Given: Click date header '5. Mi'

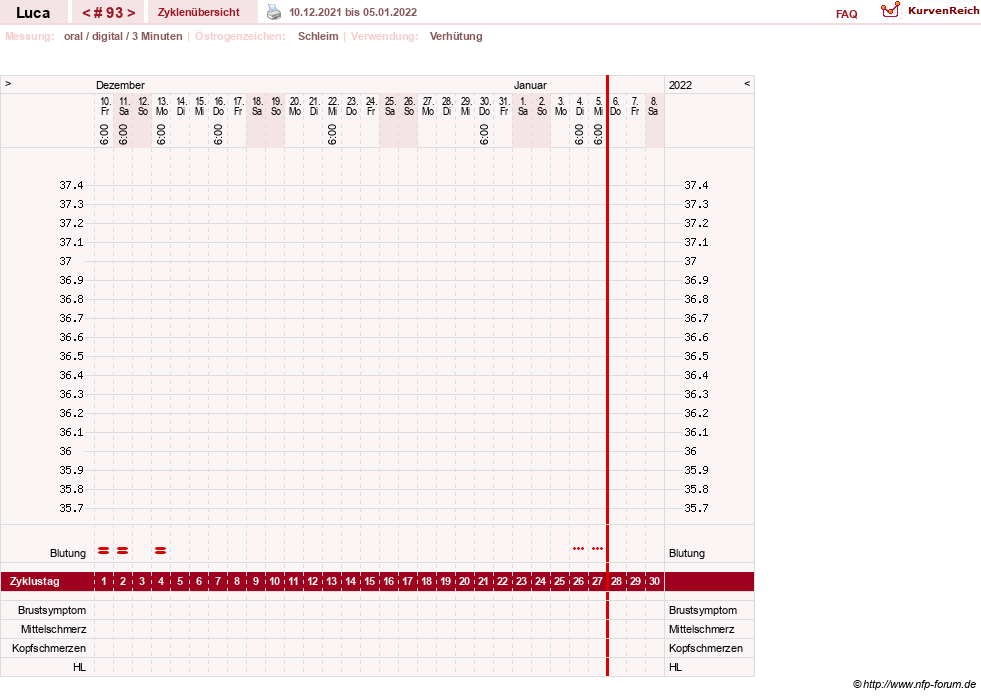Looking at the screenshot, I should (x=598, y=106).
